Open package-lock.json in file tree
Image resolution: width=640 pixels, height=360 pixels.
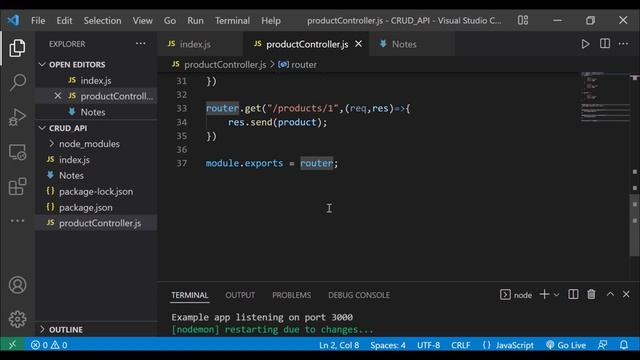[x=96, y=191]
